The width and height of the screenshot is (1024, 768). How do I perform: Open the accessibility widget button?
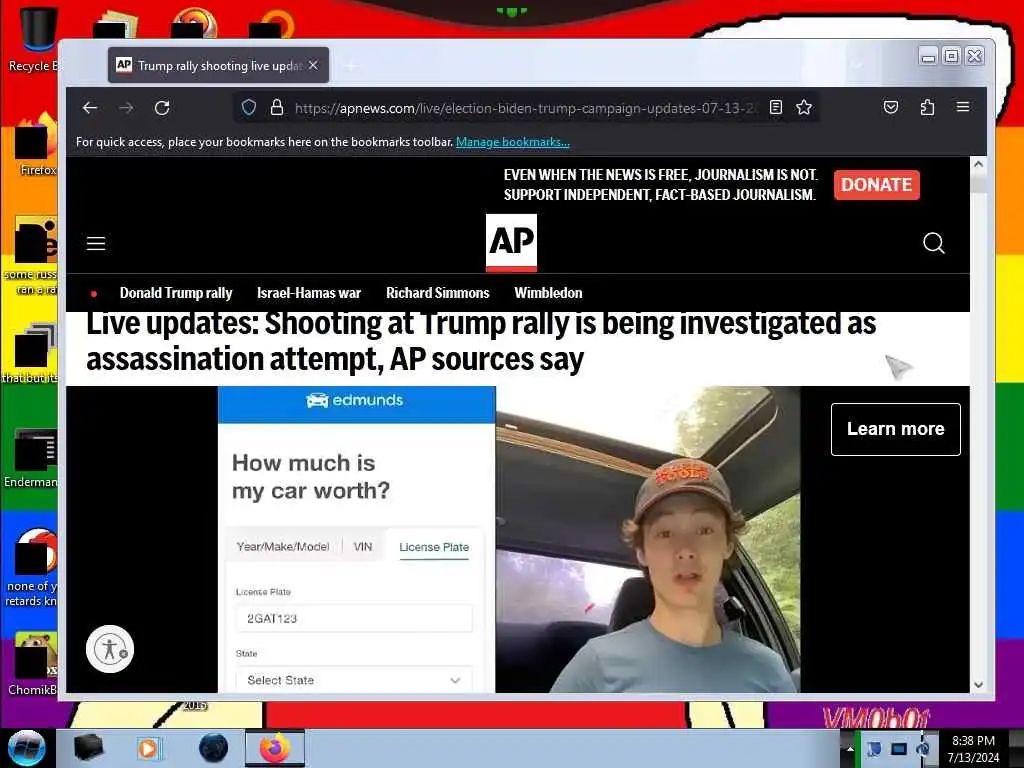click(x=110, y=649)
